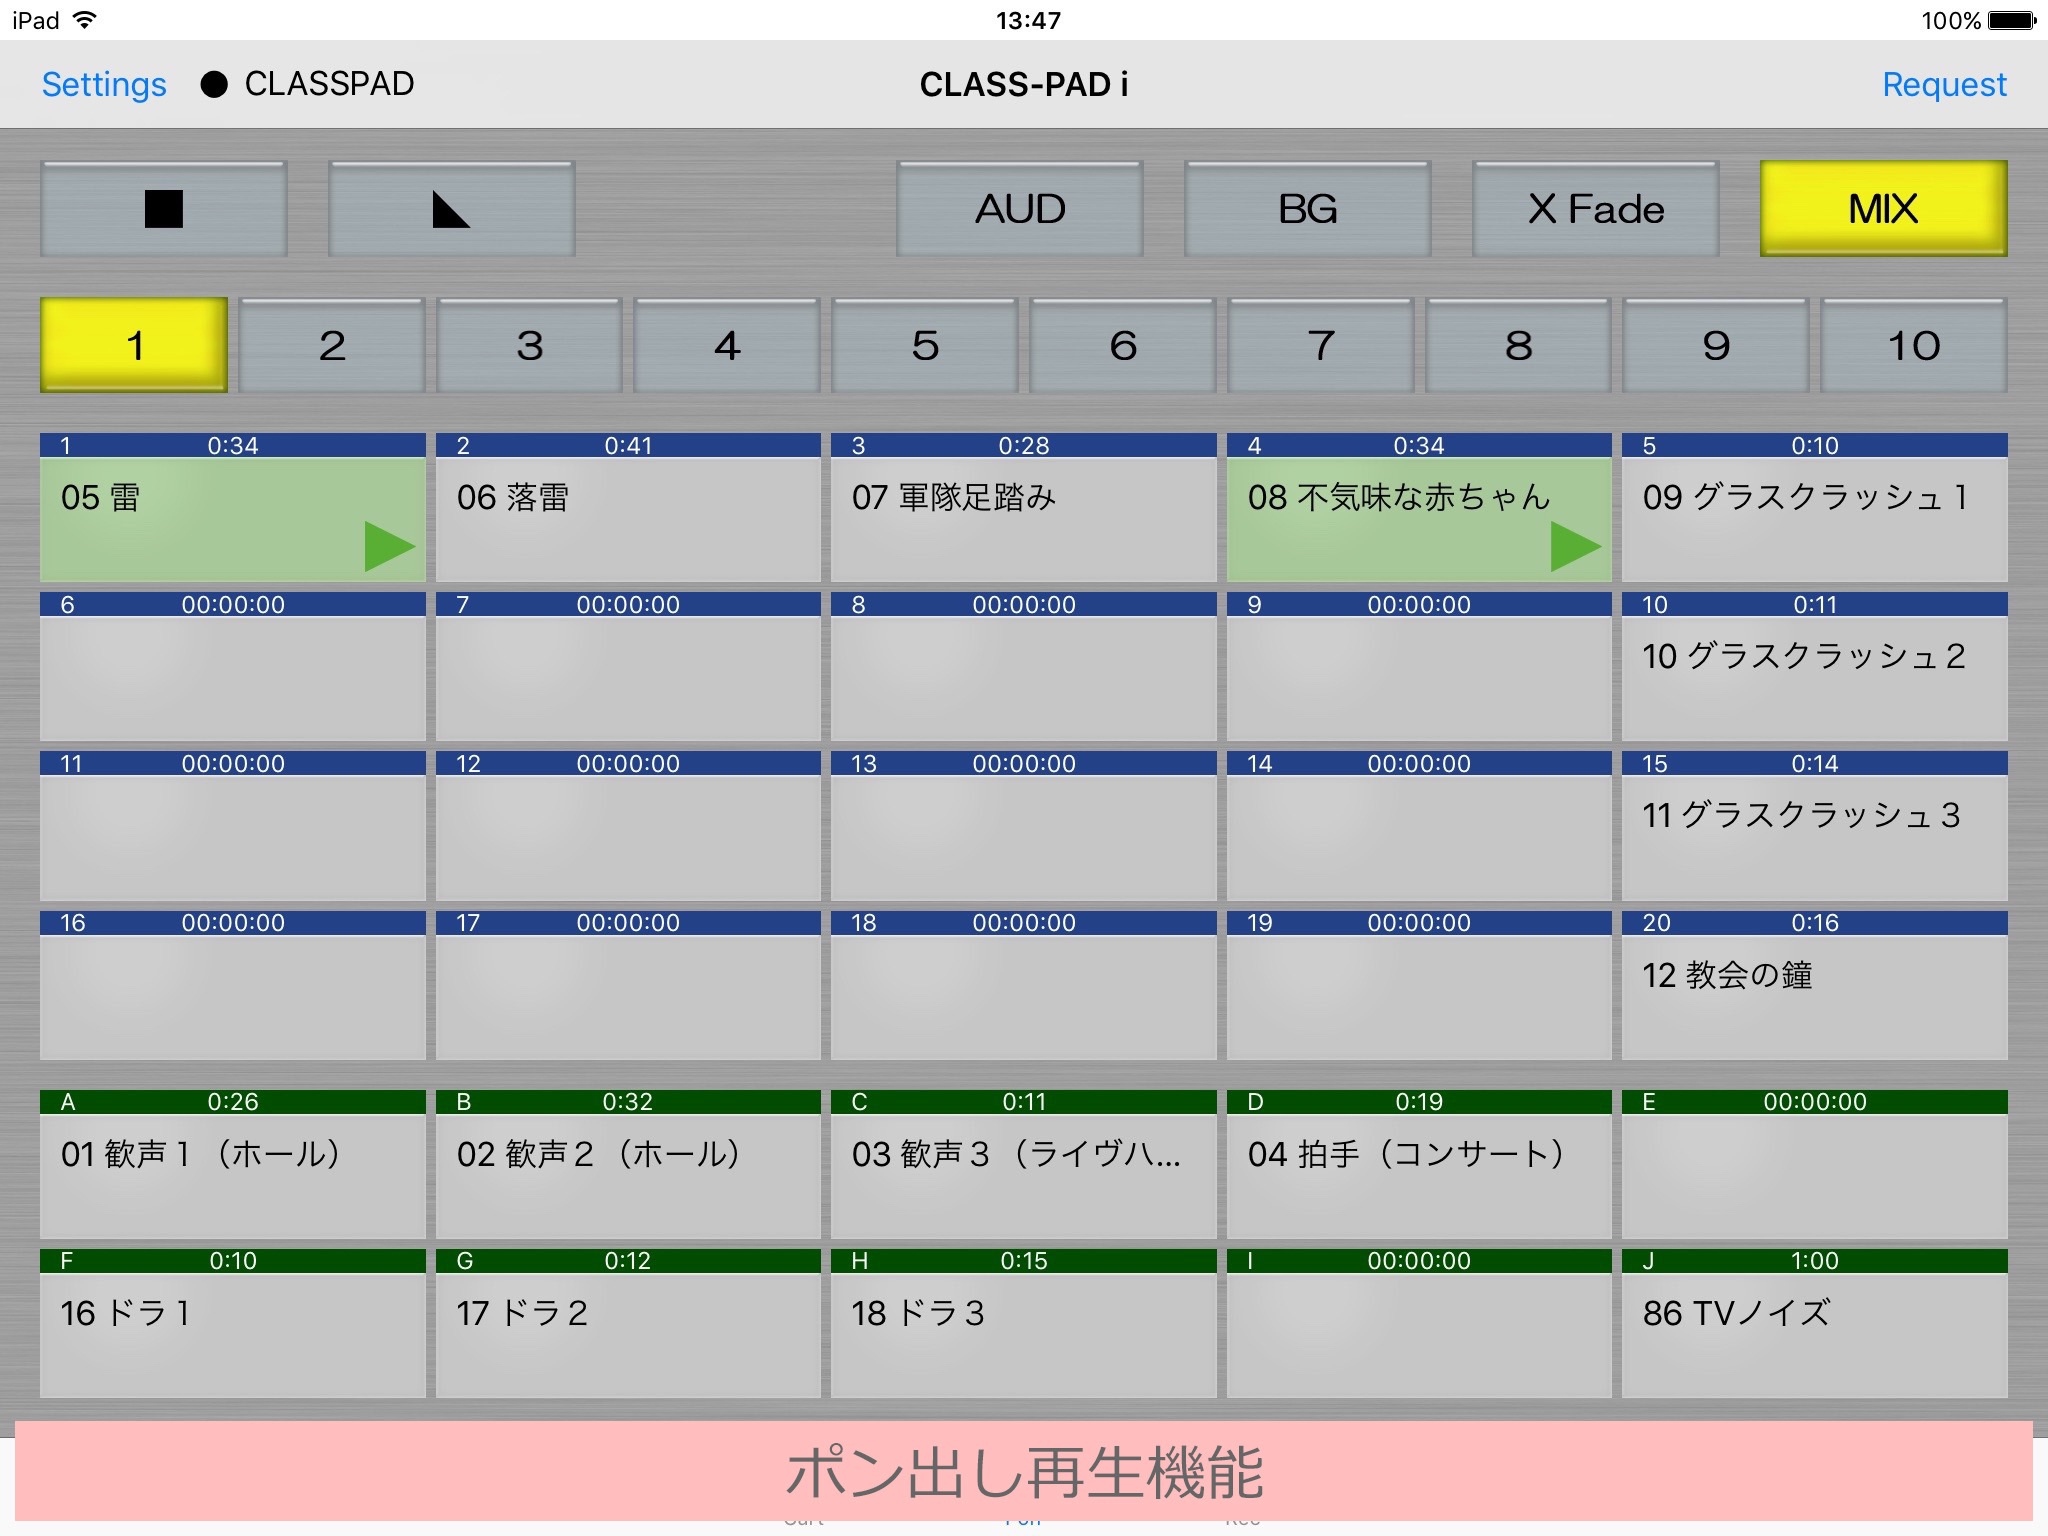Switch to bank 6
Viewport: 2048px width, 1536px height.
coord(1123,345)
